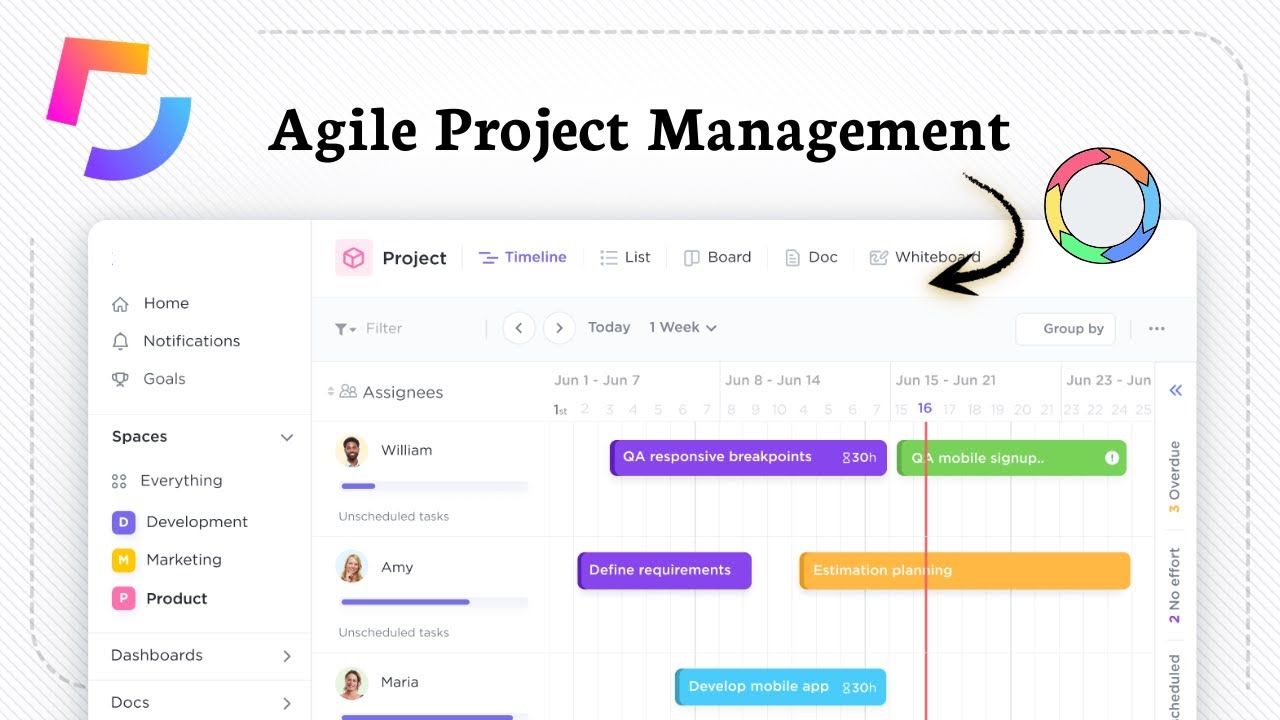Toggle Assignees column sort arrows
This screenshot has width=1280, height=720.
(331, 392)
